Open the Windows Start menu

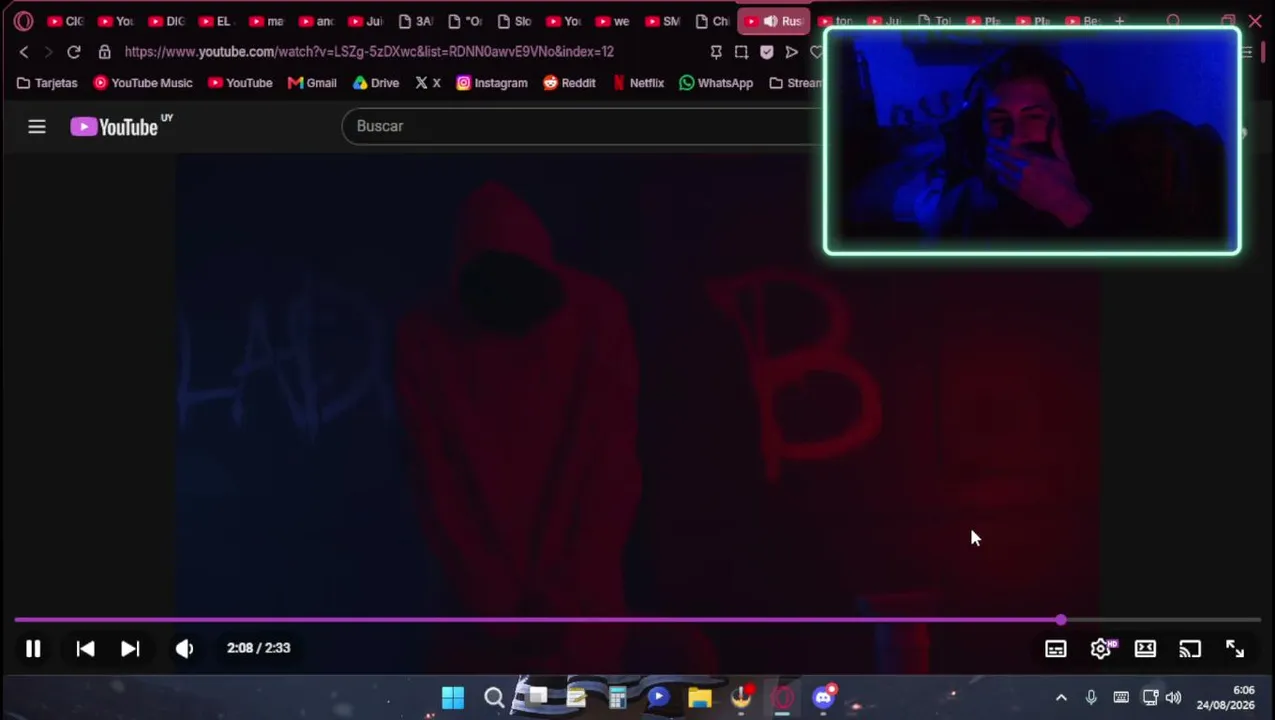[x=452, y=697]
